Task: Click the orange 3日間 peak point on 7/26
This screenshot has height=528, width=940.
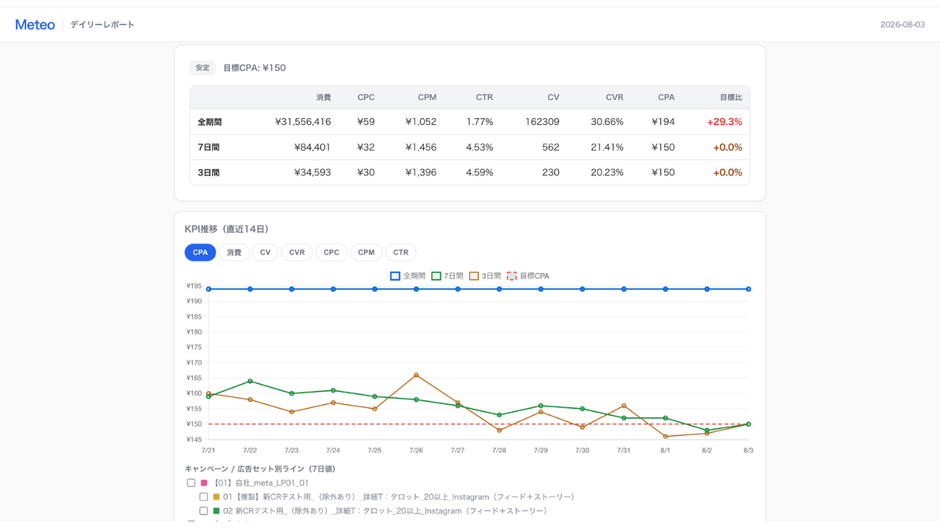Action: 416,375
